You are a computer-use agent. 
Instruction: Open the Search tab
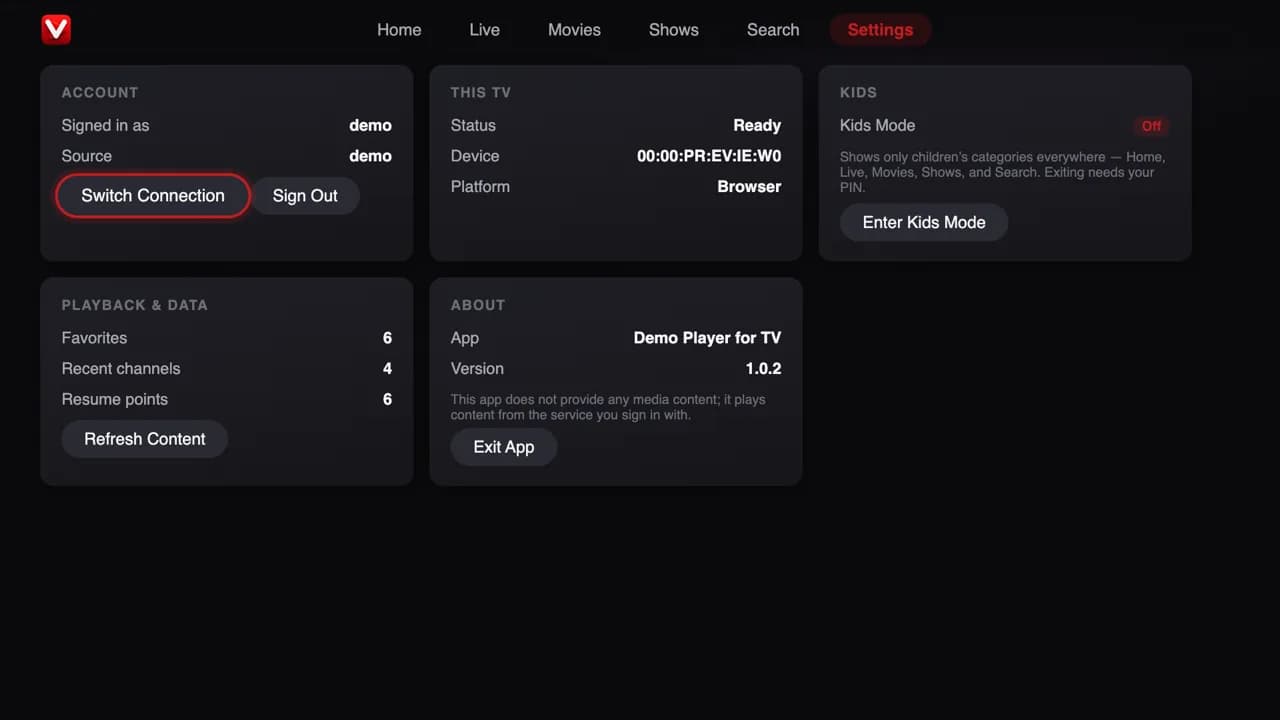(x=773, y=30)
